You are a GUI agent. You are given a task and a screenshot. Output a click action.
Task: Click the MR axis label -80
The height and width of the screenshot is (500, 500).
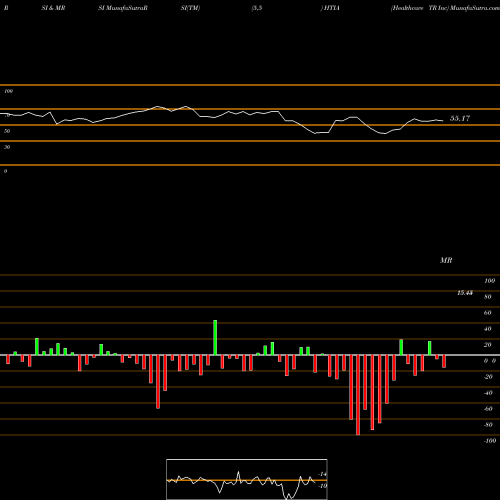point(488,425)
